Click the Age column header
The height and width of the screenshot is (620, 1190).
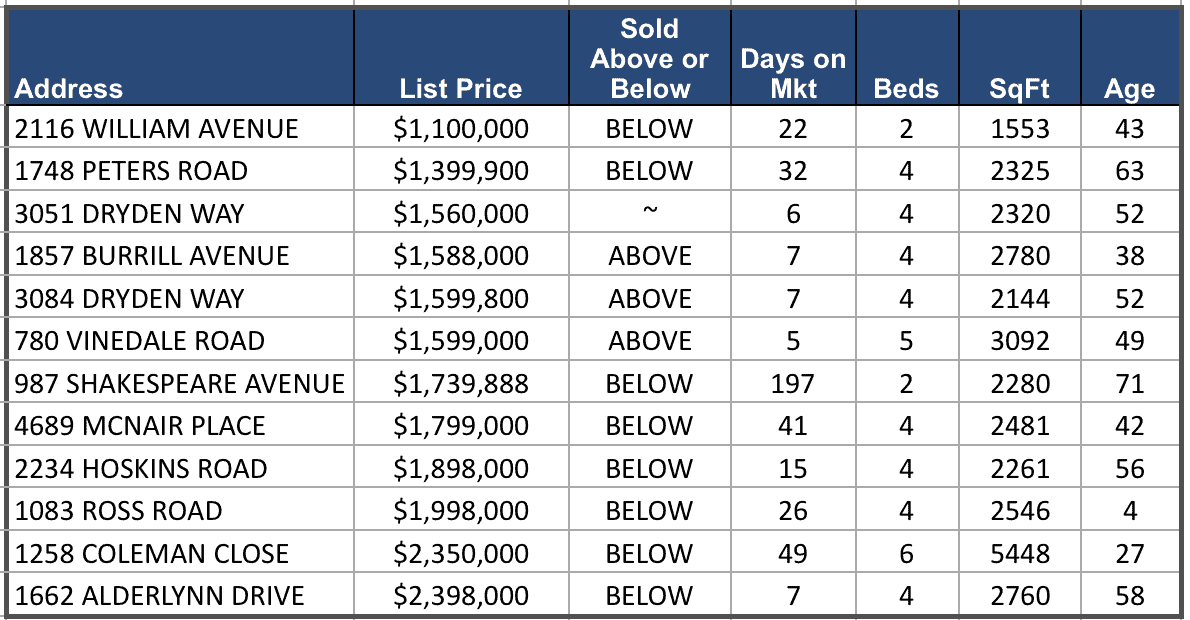(1129, 88)
